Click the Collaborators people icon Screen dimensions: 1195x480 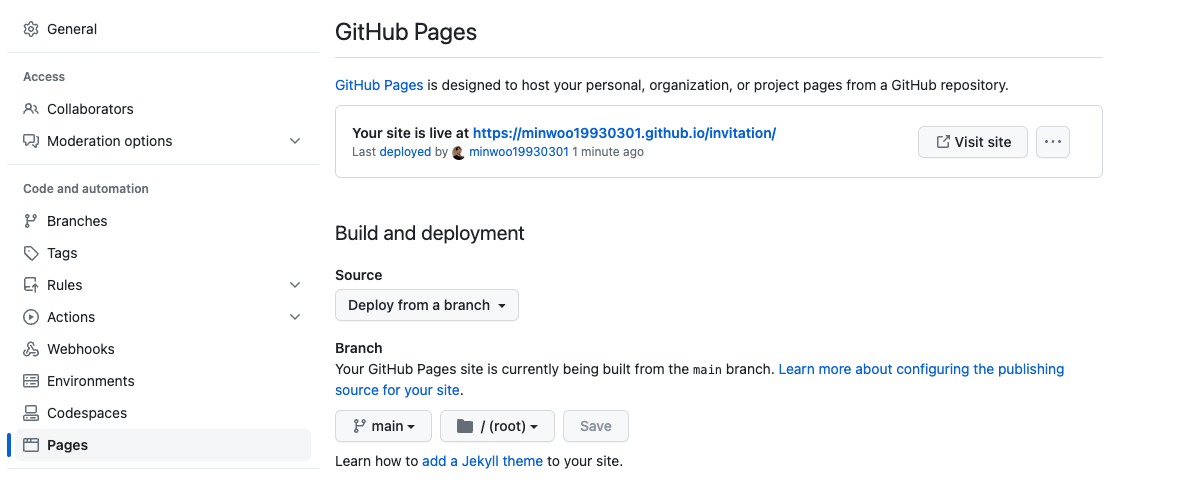tap(30, 109)
